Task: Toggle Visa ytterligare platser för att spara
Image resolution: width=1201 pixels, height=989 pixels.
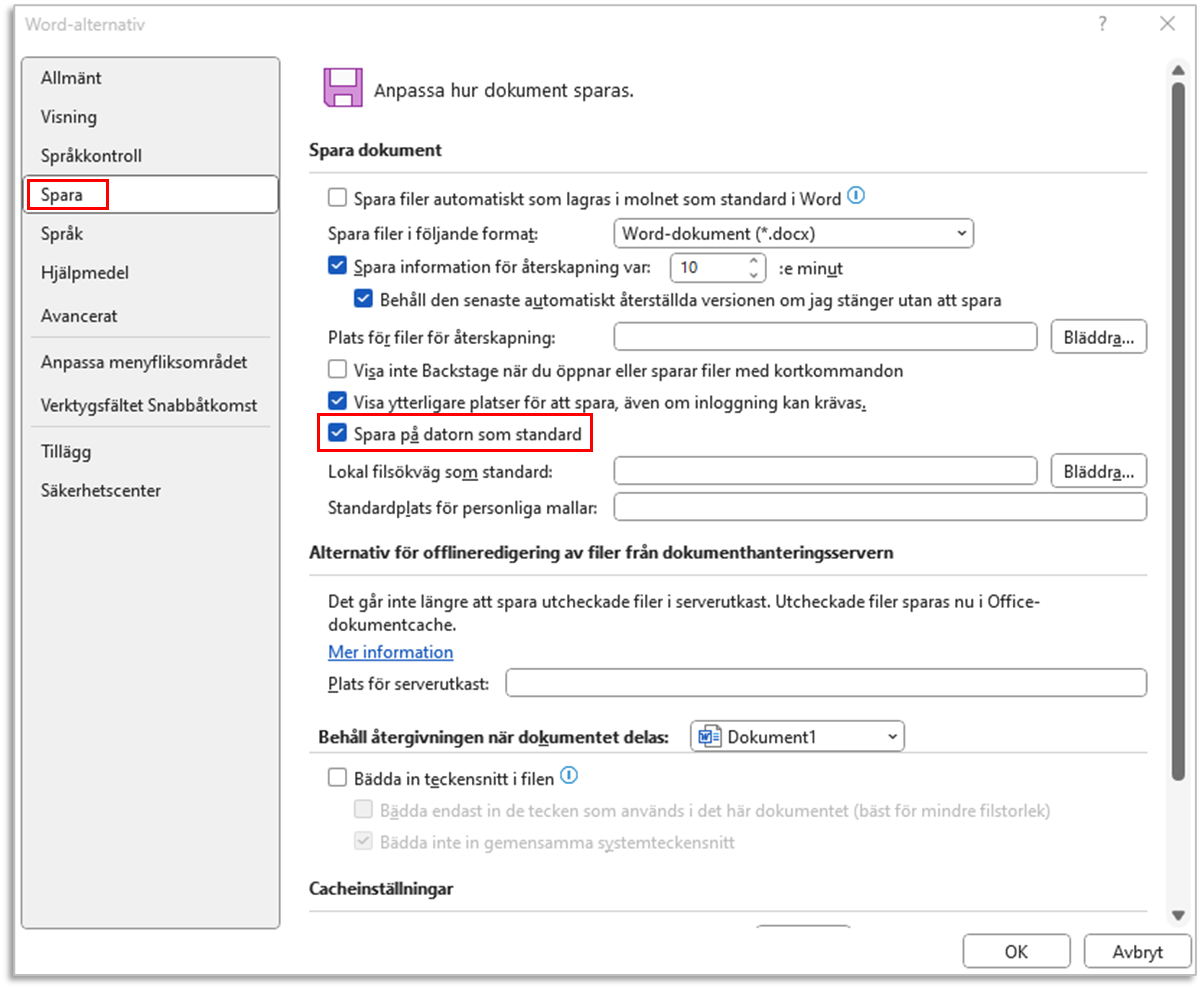Action: [338, 403]
